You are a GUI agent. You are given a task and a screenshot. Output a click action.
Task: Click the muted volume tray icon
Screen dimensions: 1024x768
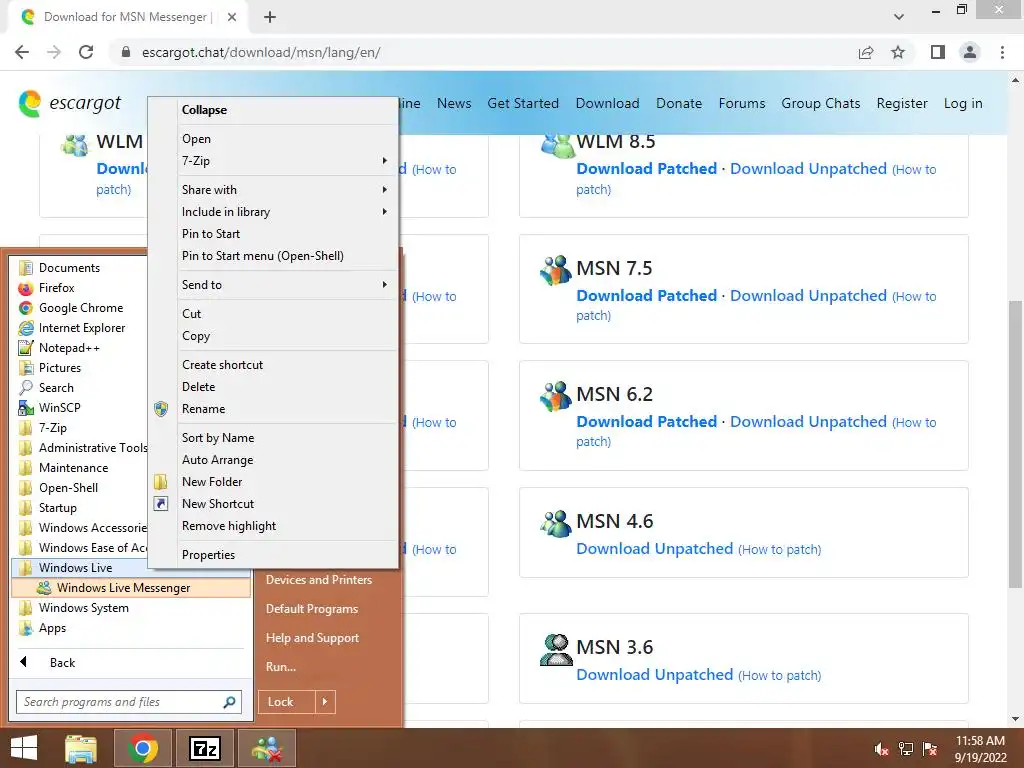click(x=882, y=749)
